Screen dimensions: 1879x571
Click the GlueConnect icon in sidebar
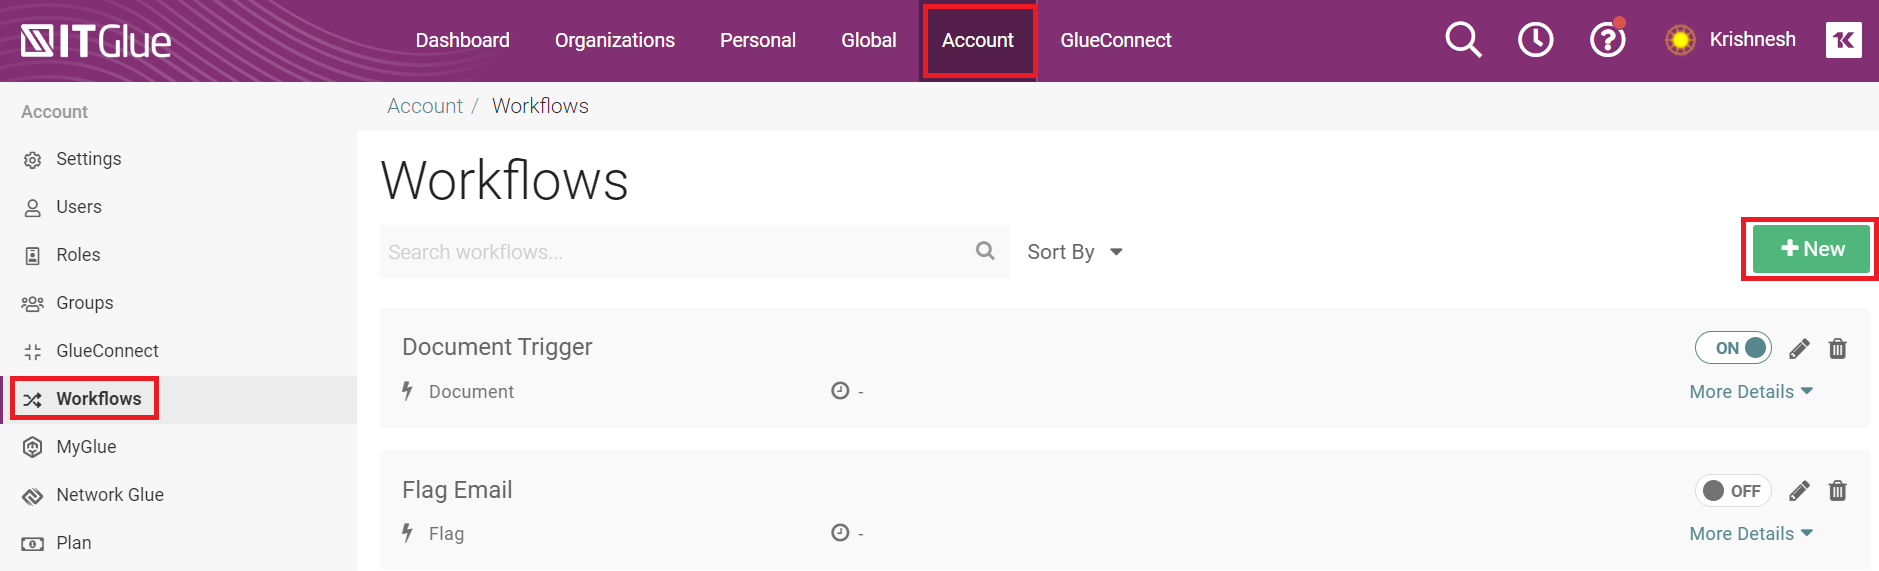click(x=33, y=352)
